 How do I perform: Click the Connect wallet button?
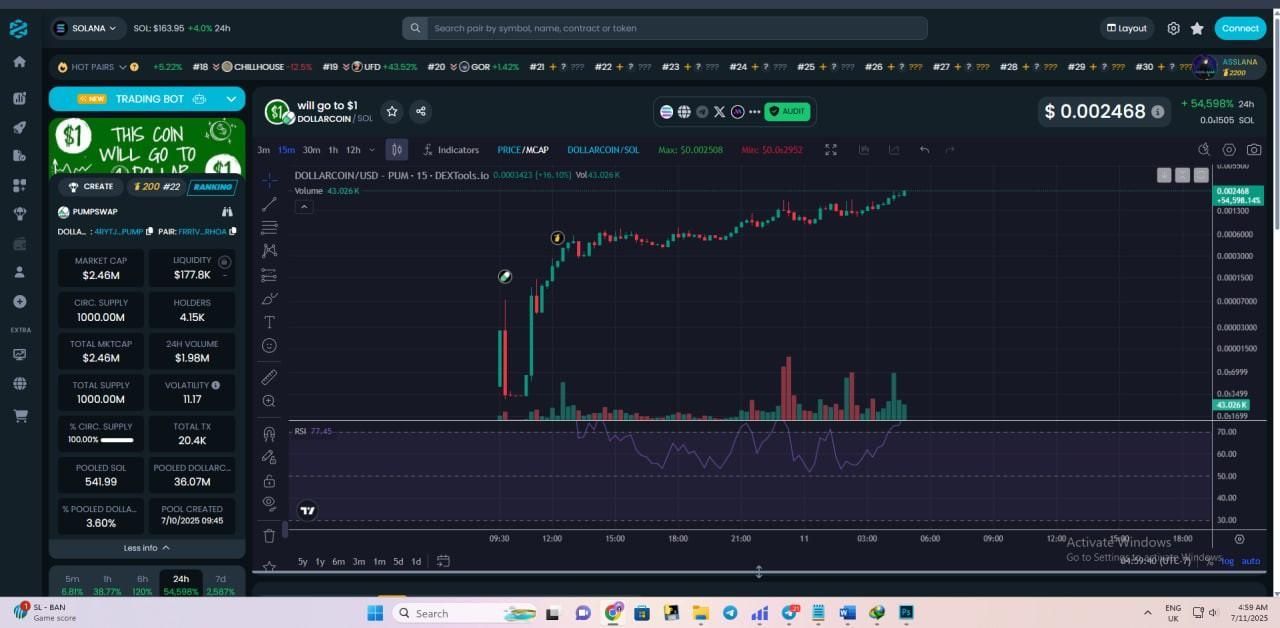pos(1240,28)
